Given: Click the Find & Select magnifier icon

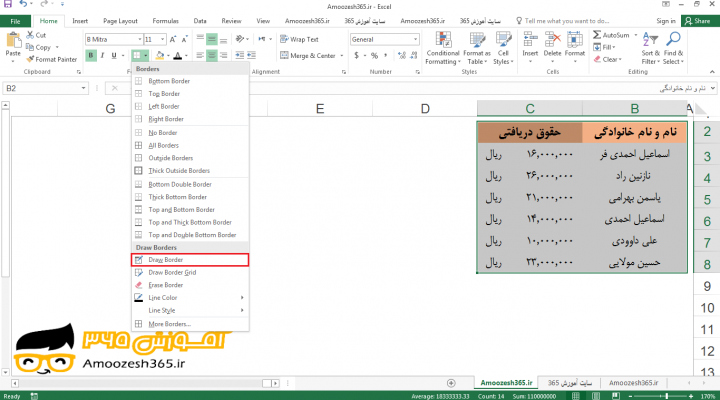Looking at the screenshot, I should tap(673, 40).
